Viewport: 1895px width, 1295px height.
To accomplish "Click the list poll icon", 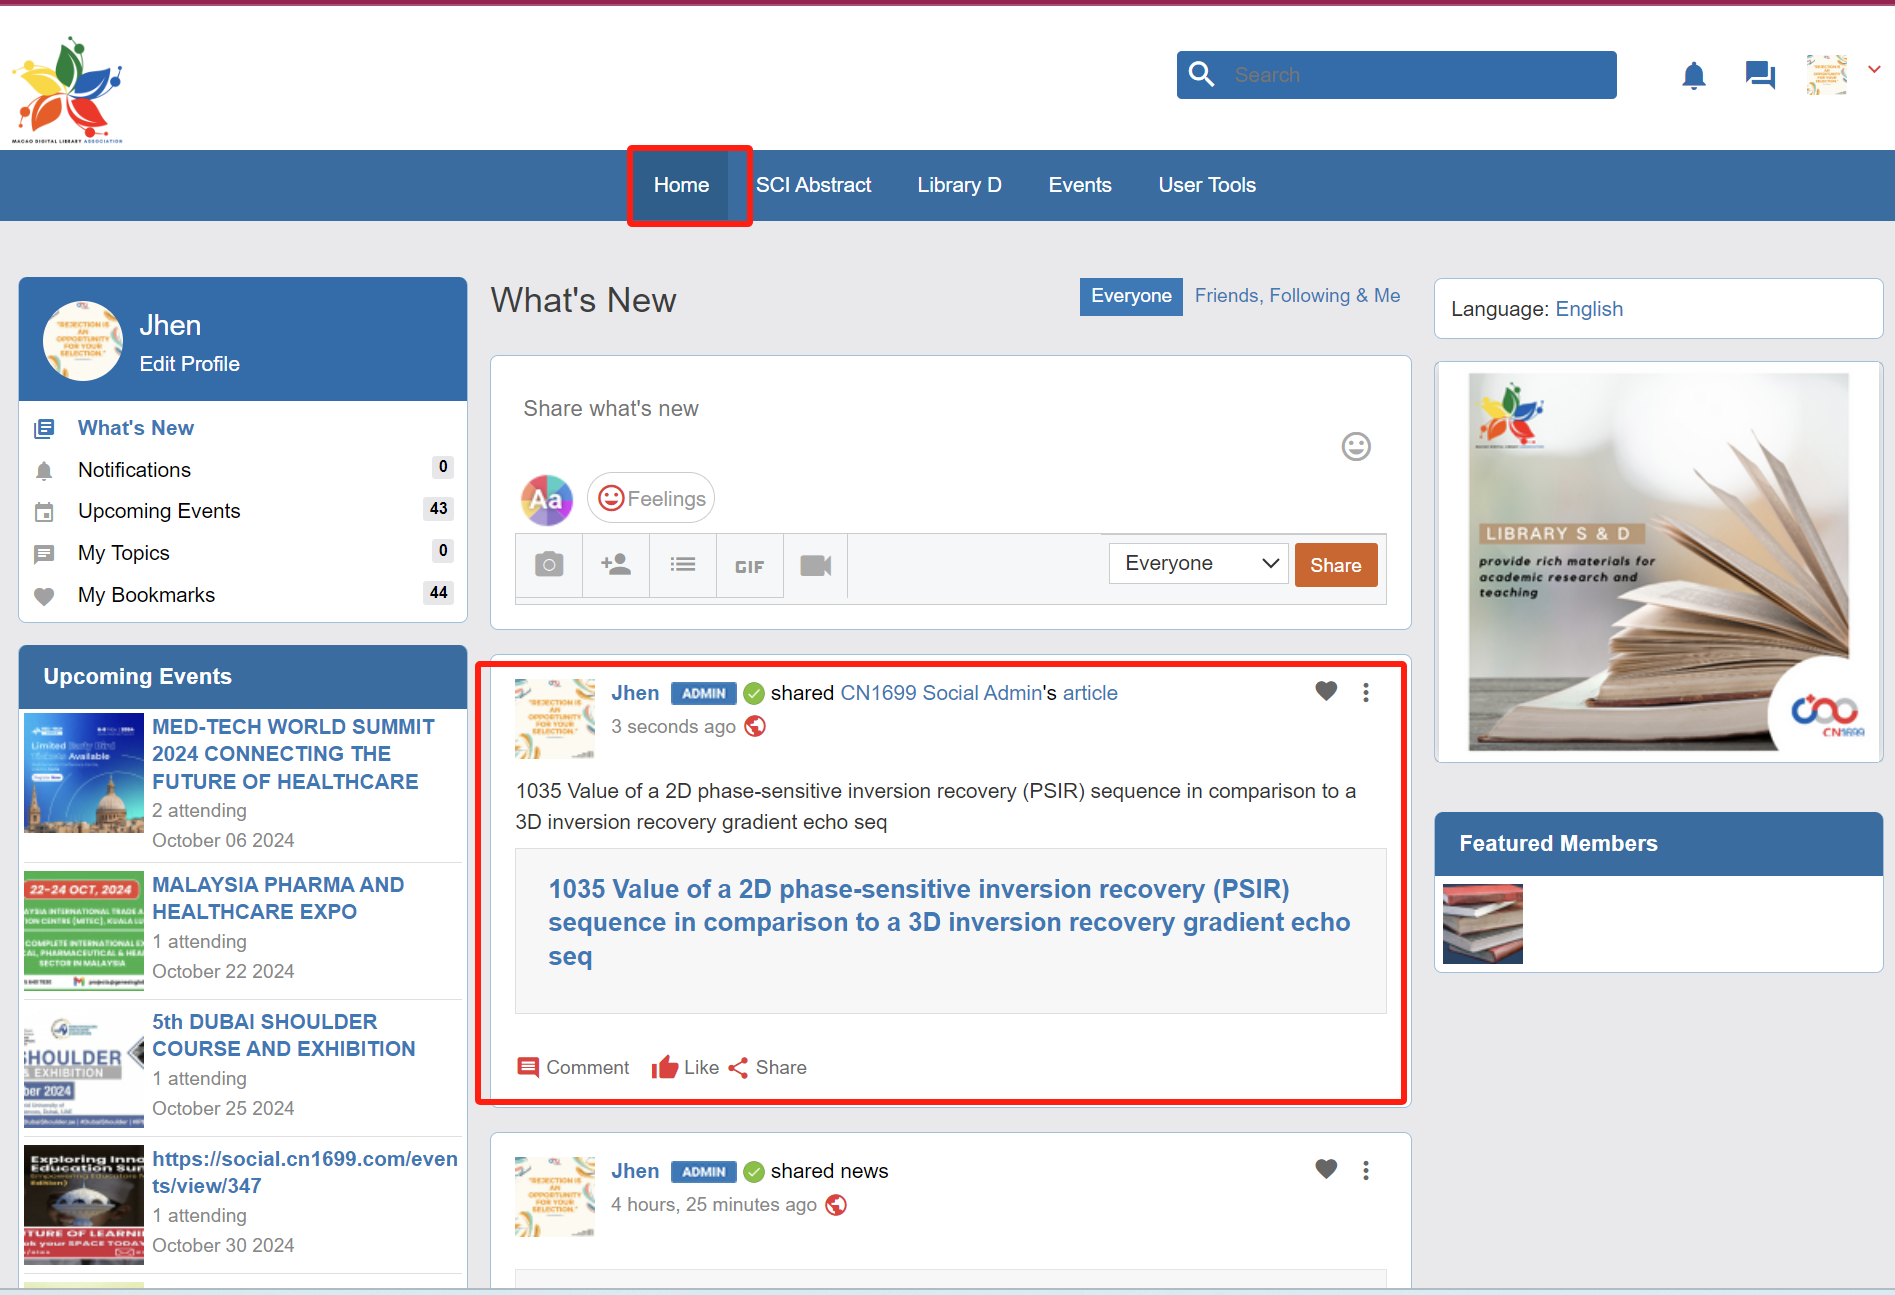I will (x=683, y=565).
